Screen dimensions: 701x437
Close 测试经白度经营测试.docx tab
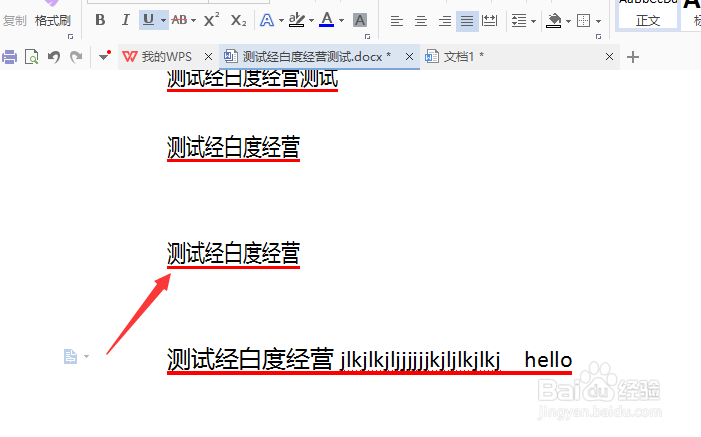pyautogui.click(x=409, y=57)
